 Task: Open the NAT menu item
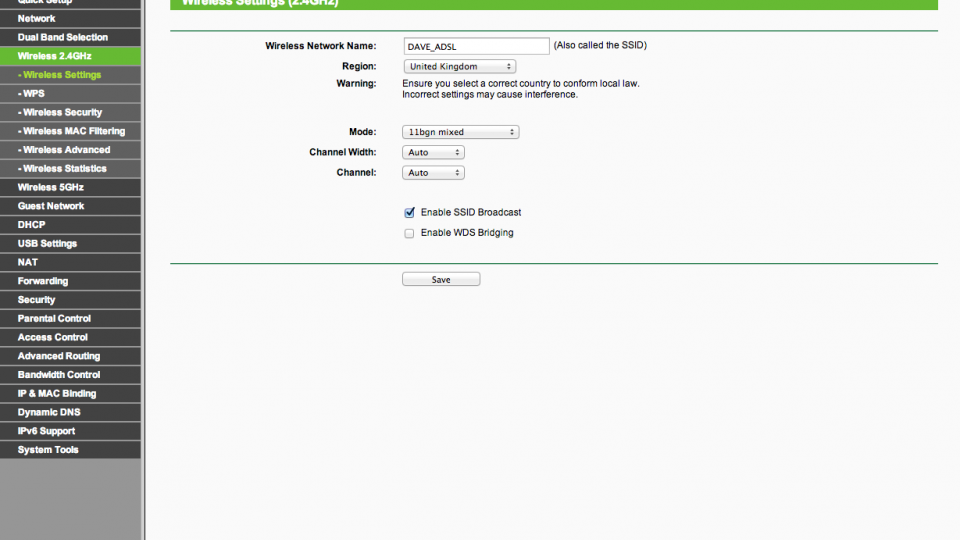pos(70,262)
